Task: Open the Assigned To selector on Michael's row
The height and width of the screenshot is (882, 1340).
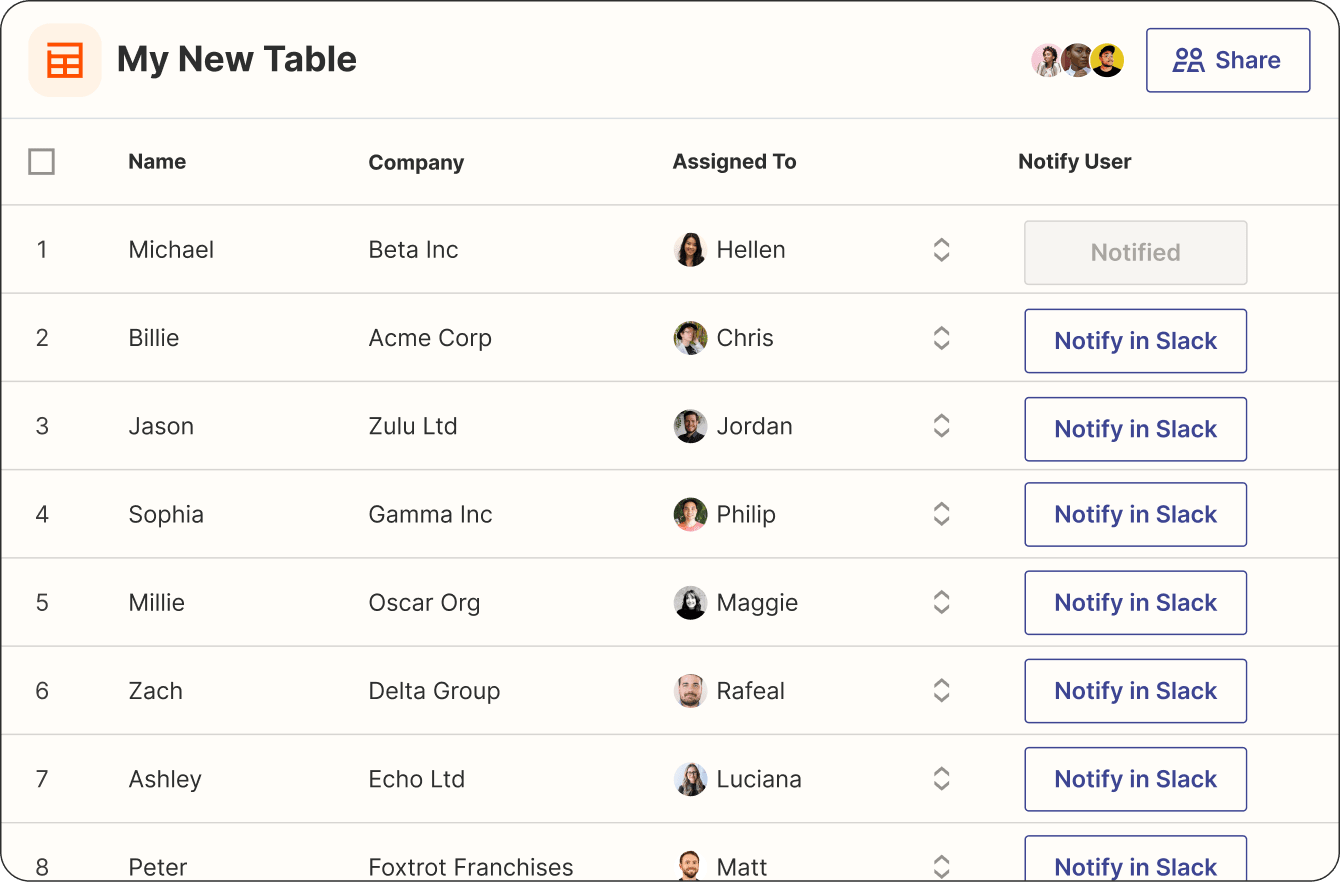Action: [x=941, y=249]
